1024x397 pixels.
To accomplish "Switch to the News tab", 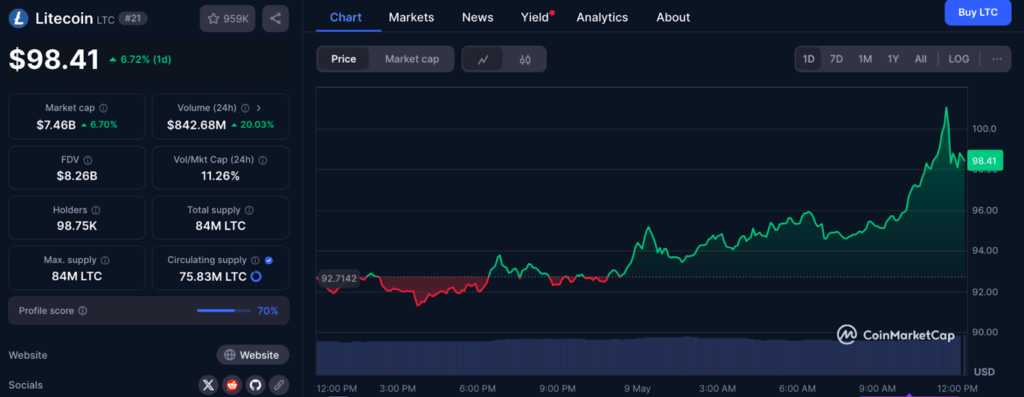I will tap(477, 18).
